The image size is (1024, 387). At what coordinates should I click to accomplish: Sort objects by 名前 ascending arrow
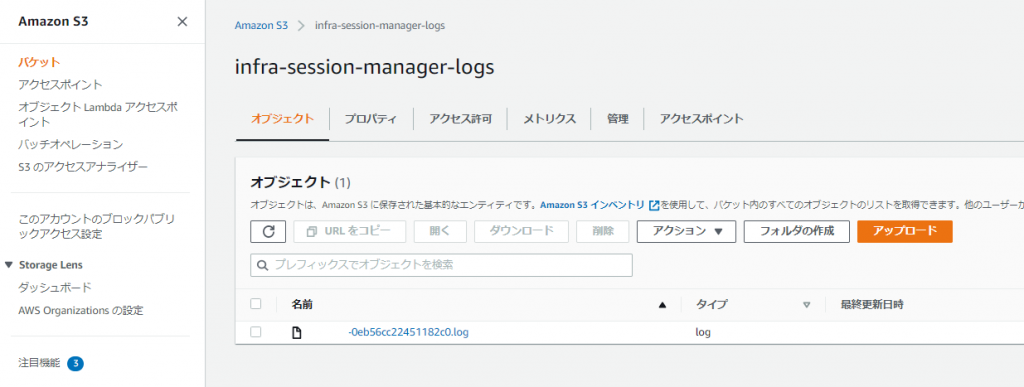pos(663,305)
